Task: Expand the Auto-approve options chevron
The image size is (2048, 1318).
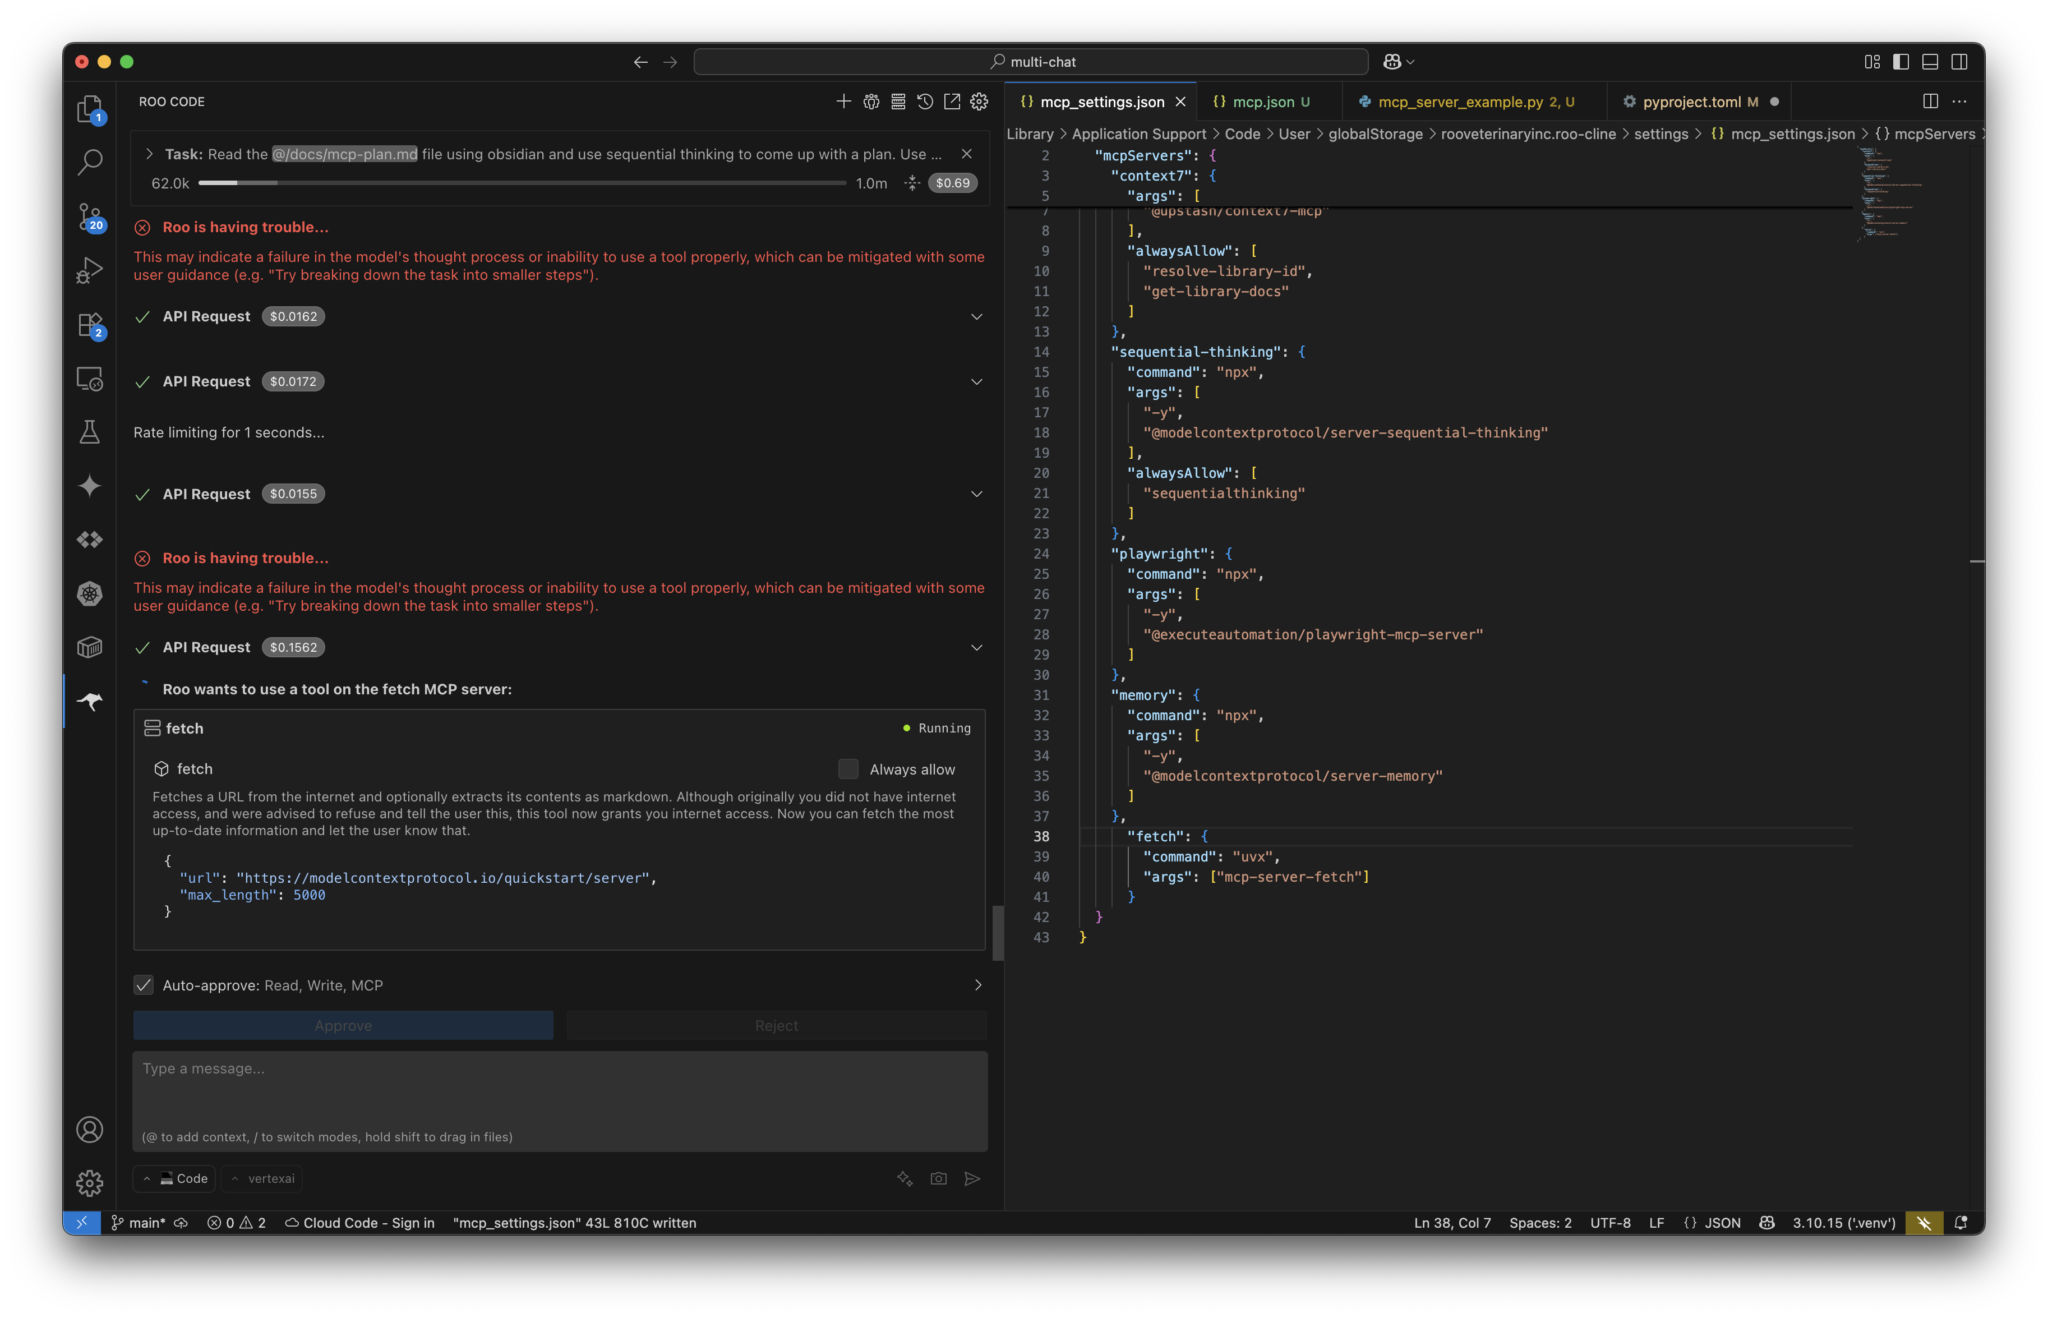Action: 977,985
